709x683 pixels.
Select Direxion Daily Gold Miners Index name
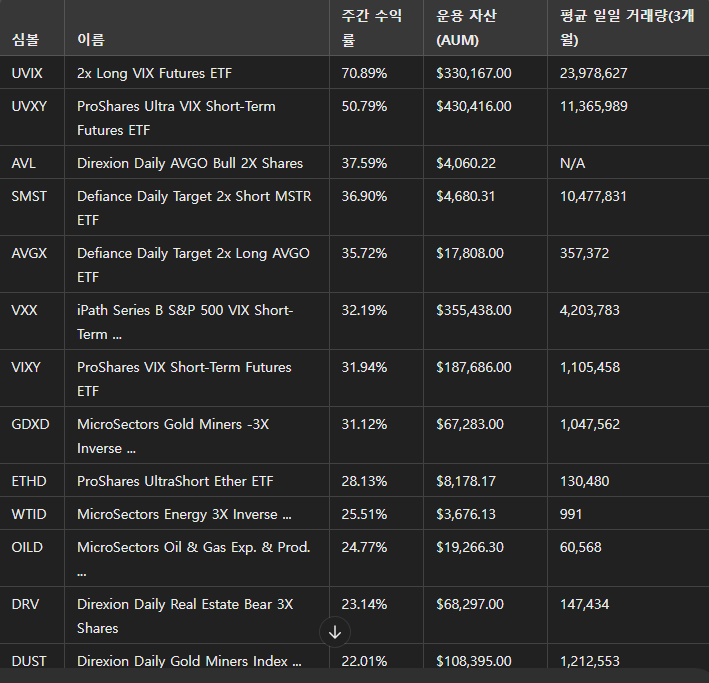pos(189,661)
